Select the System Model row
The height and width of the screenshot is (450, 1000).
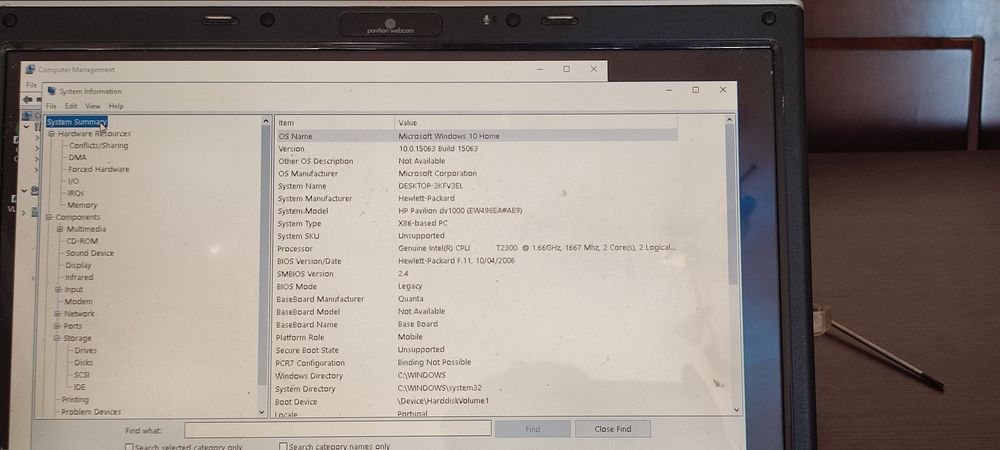click(476, 211)
